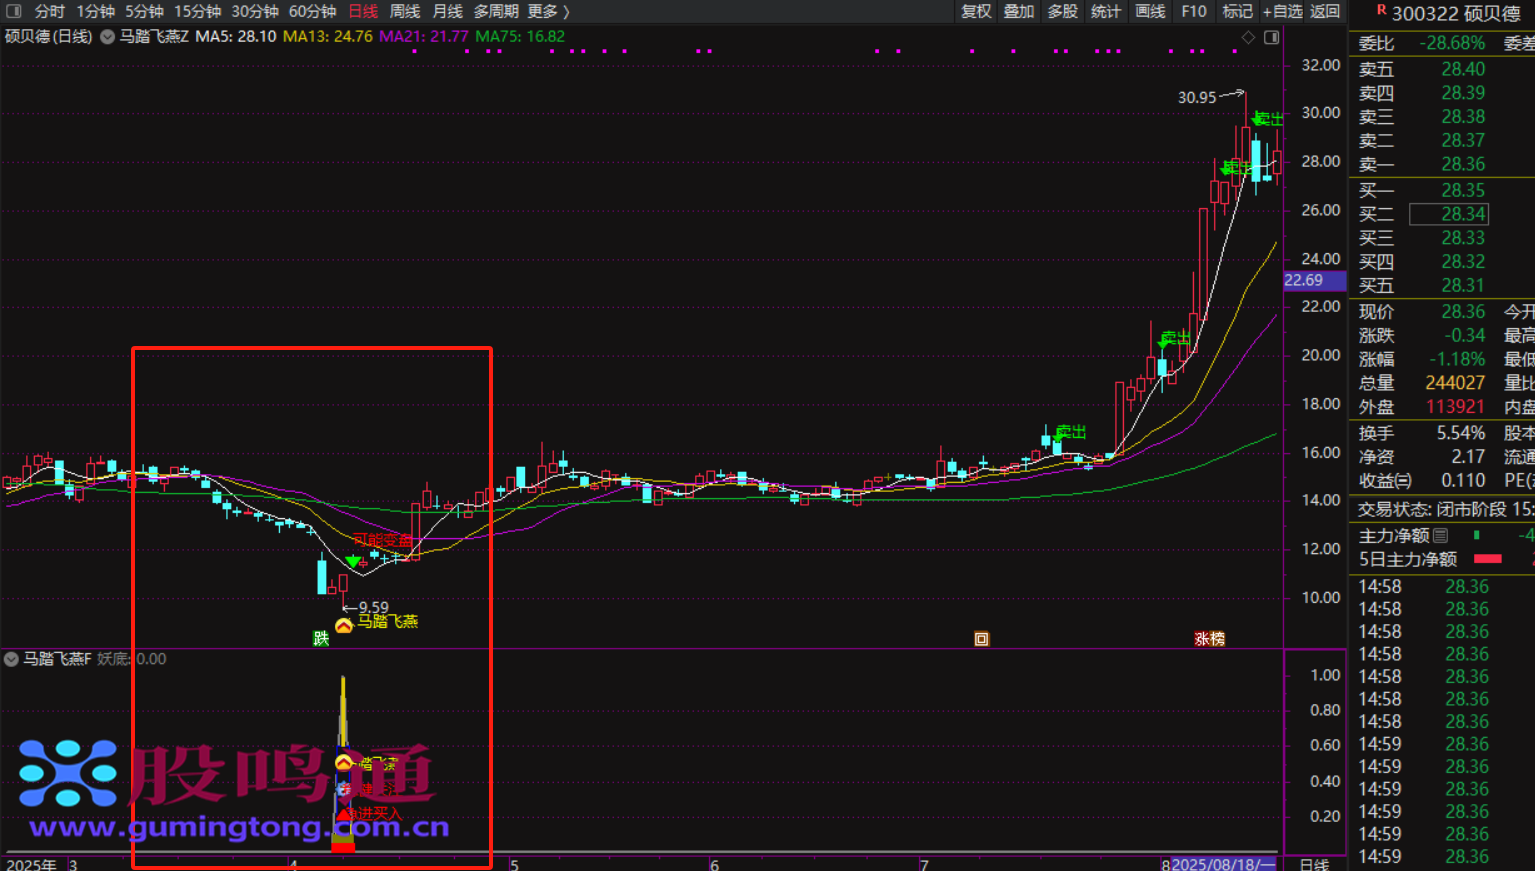Click the 主力净额 detail list icon

(1441, 535)
